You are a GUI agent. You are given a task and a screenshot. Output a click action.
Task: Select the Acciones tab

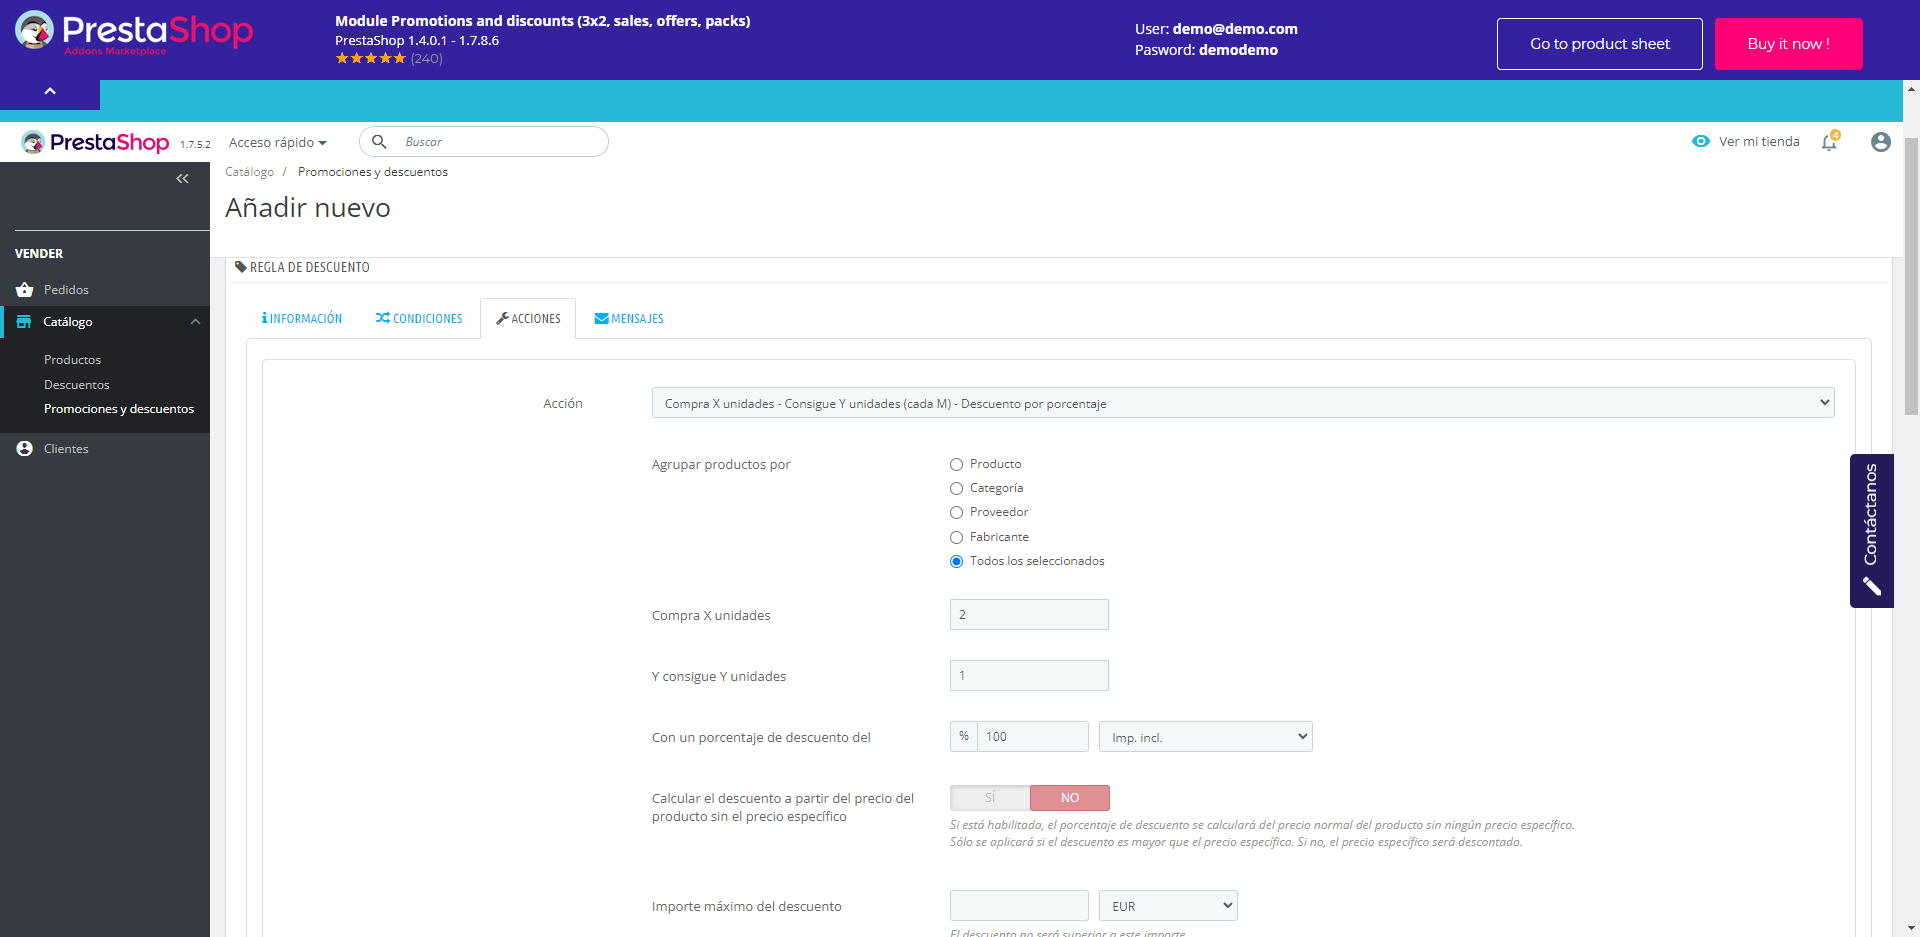tap(528, 319)
